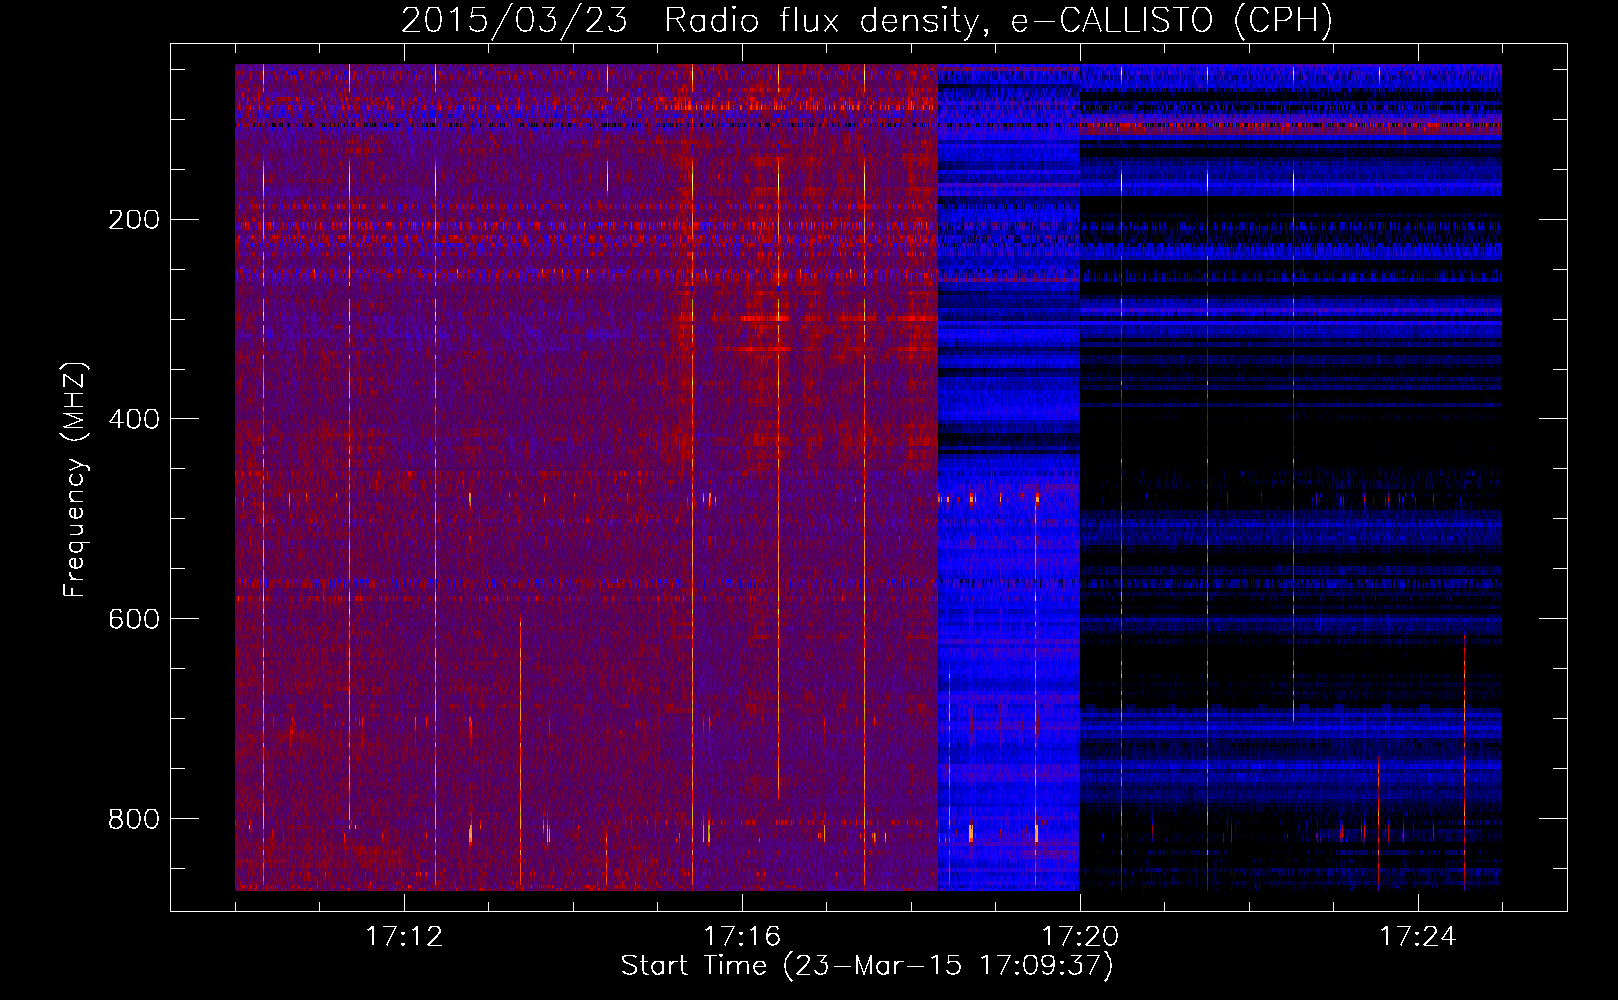This screenshot has width=1618, height=1000.
Task: Click the 400 frequency tick label
Action: pyautogui.click(x=134, y=419)
